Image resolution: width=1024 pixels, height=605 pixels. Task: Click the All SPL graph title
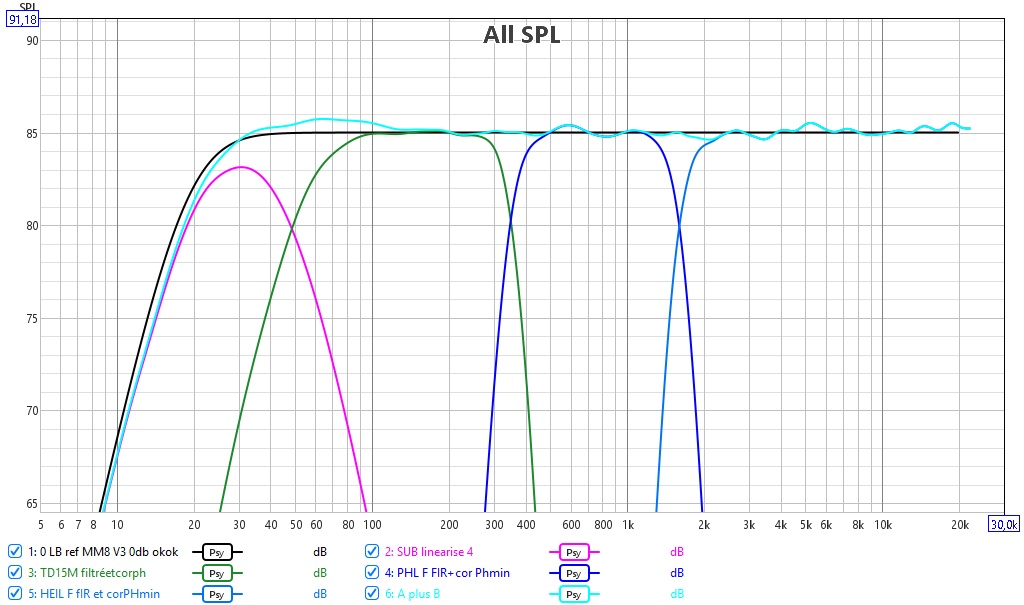pyautogui.click(x=522, y=35)
